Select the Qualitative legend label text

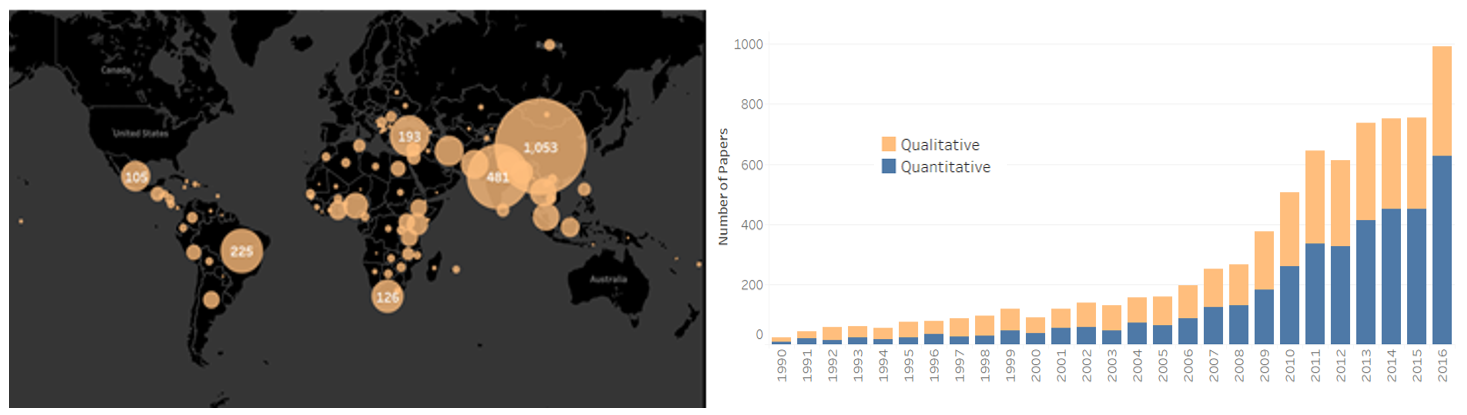coord(940,145)
